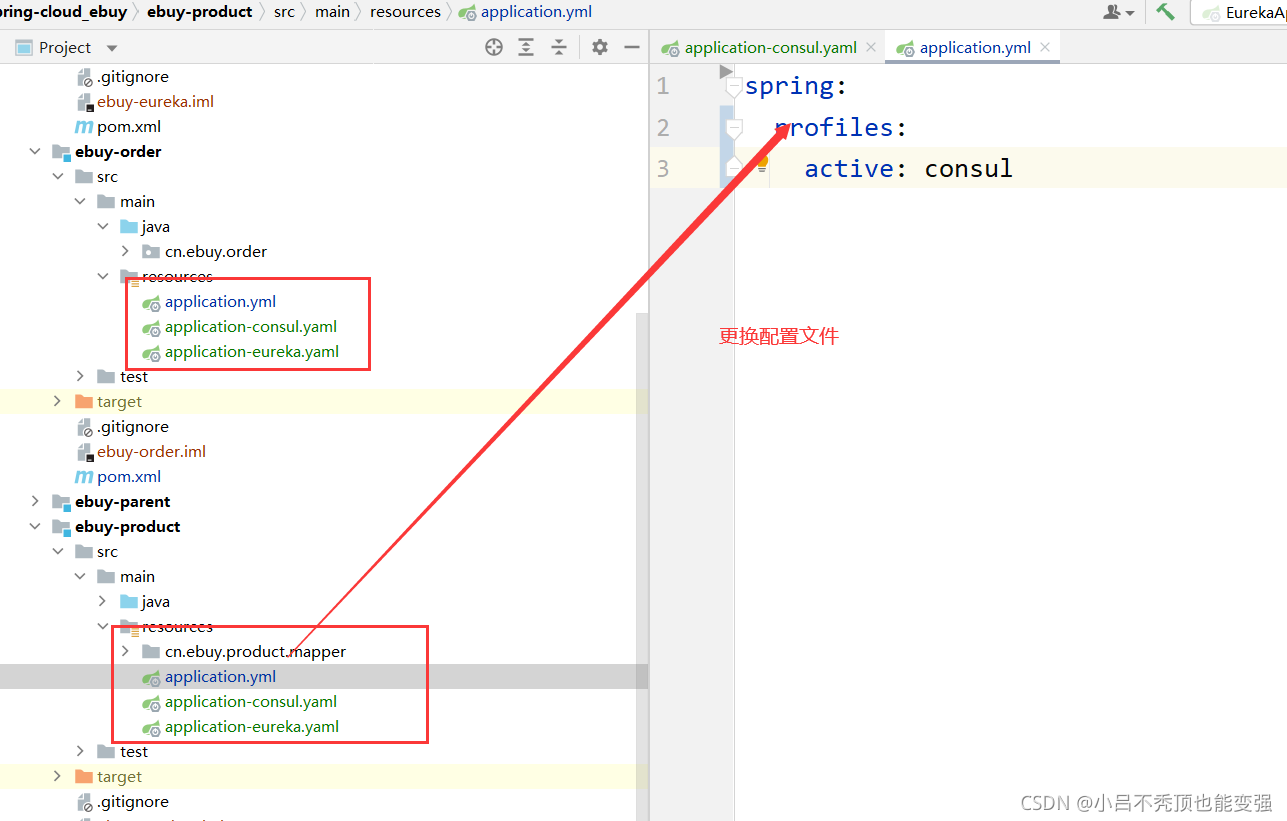Click main breadcrumb in navigation bar

tap(332, 12)
